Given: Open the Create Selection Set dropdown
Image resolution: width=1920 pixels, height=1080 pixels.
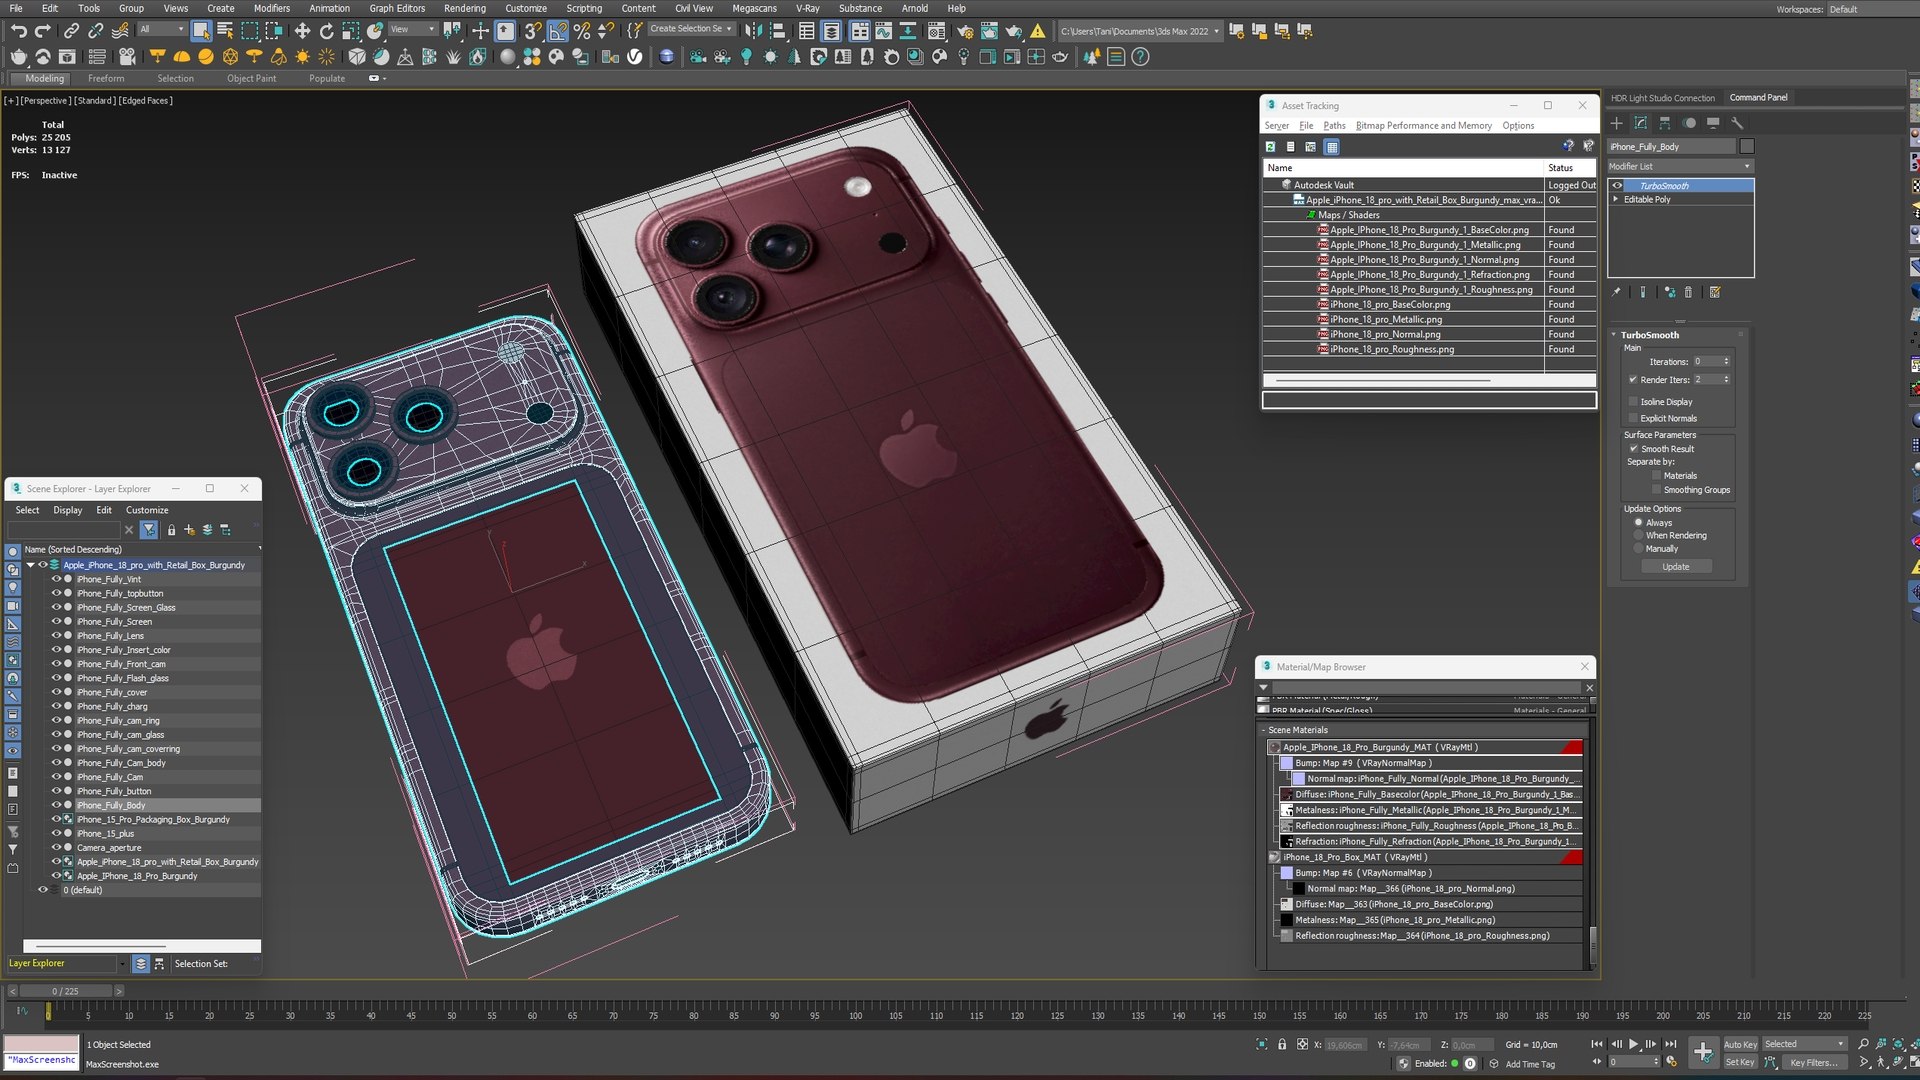Looking at the screenshot, I should coord(691,29).
